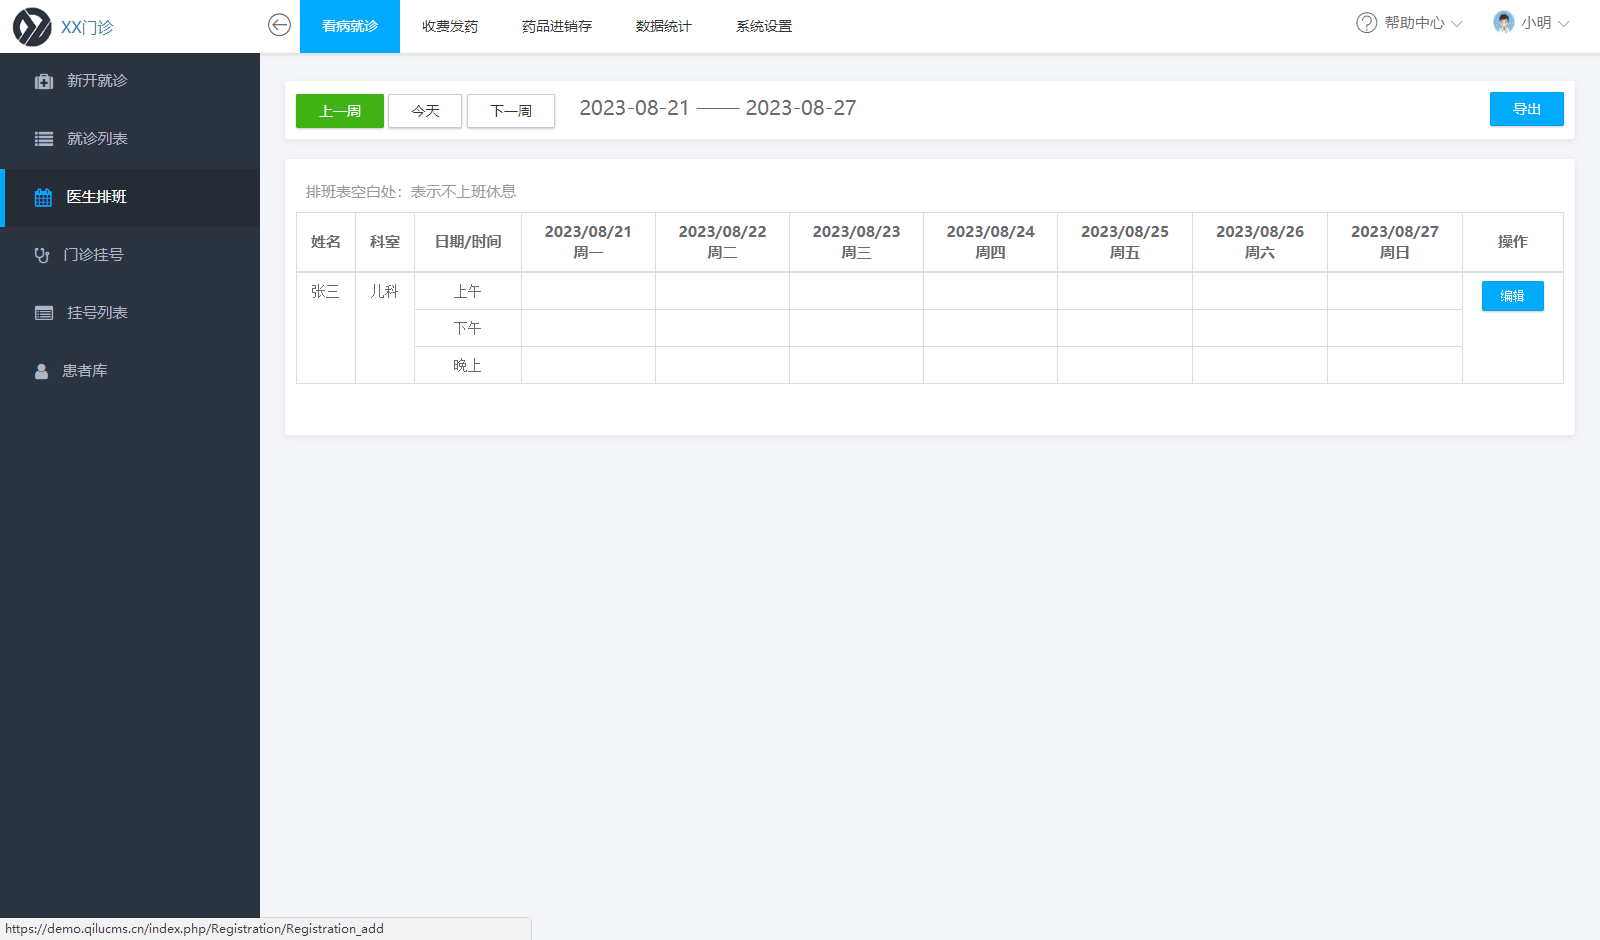This screenshot has width=1600, height=940.
Task: Click the 医生排班 calendar icon
Action: (43, 197)
